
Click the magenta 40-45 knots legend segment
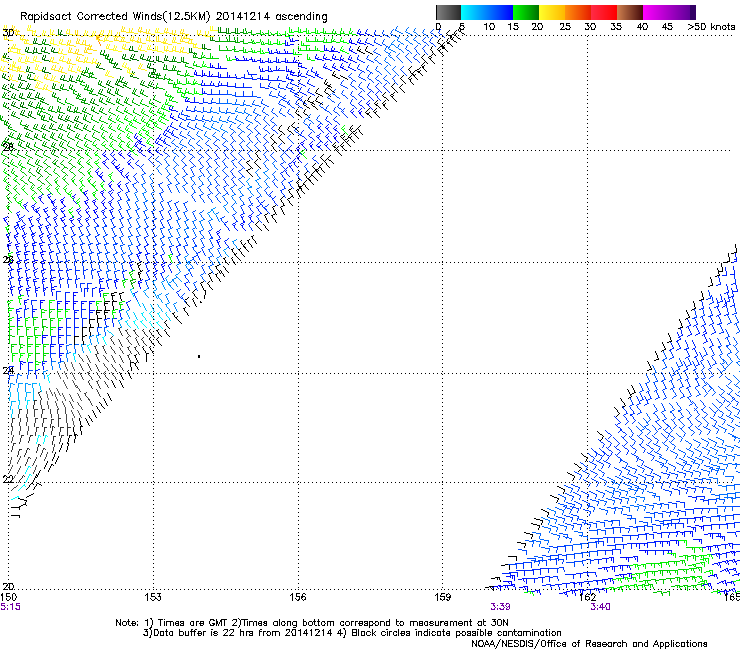(x=656, y=12)
